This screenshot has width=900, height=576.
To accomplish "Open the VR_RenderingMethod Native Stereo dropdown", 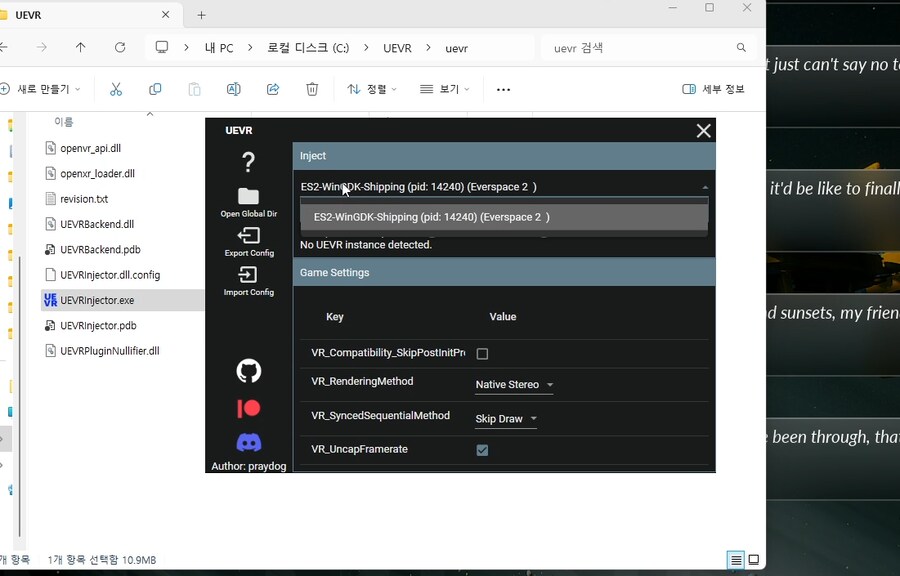I will [514, 385].
